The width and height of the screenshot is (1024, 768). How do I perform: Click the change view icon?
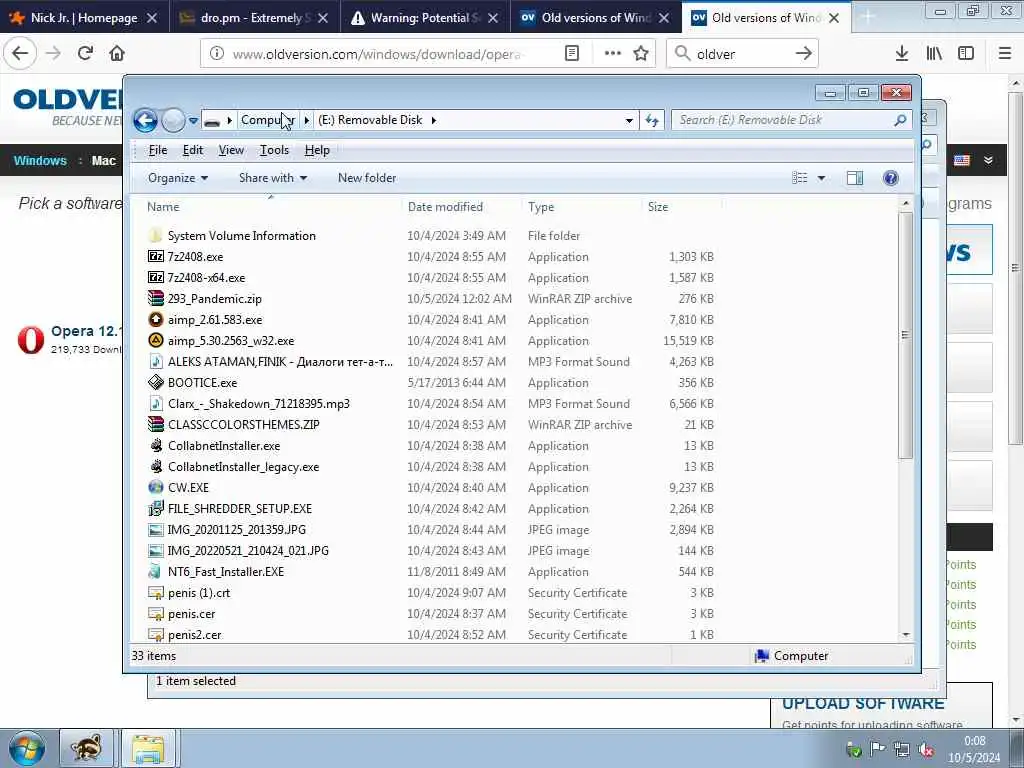(x=800, y=178)
